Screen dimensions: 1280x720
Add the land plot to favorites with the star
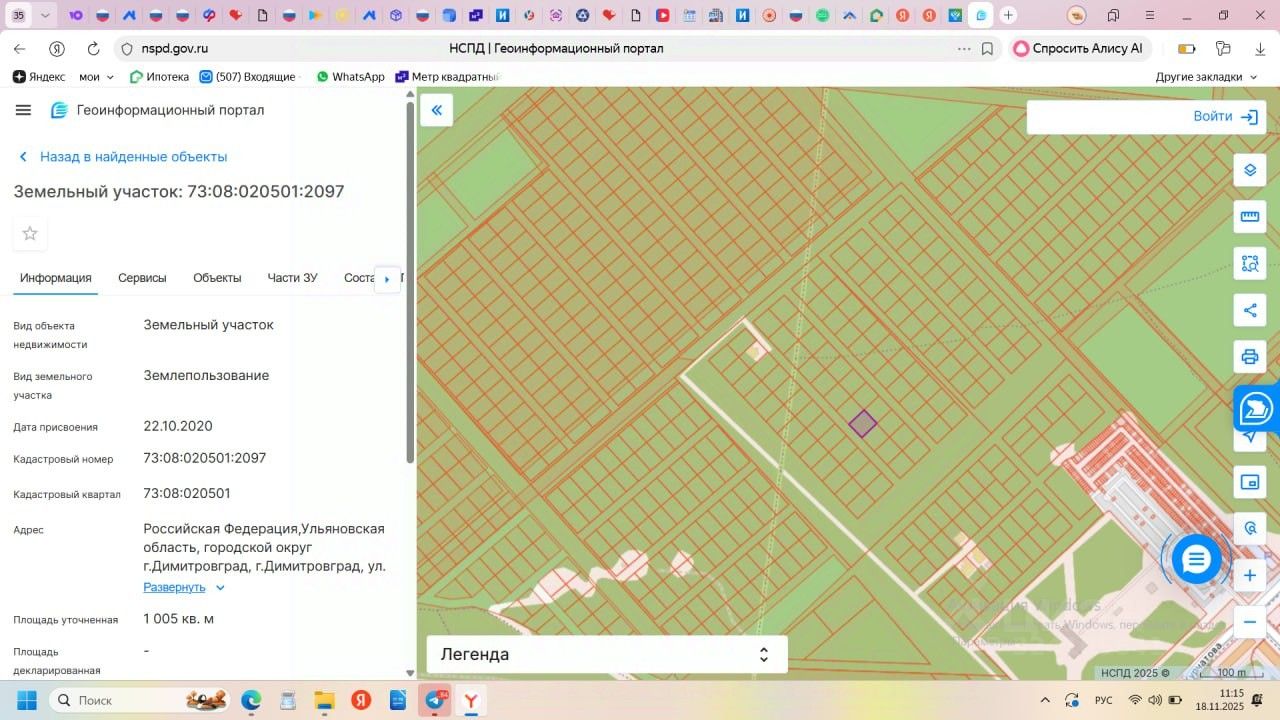coord(30,233)
